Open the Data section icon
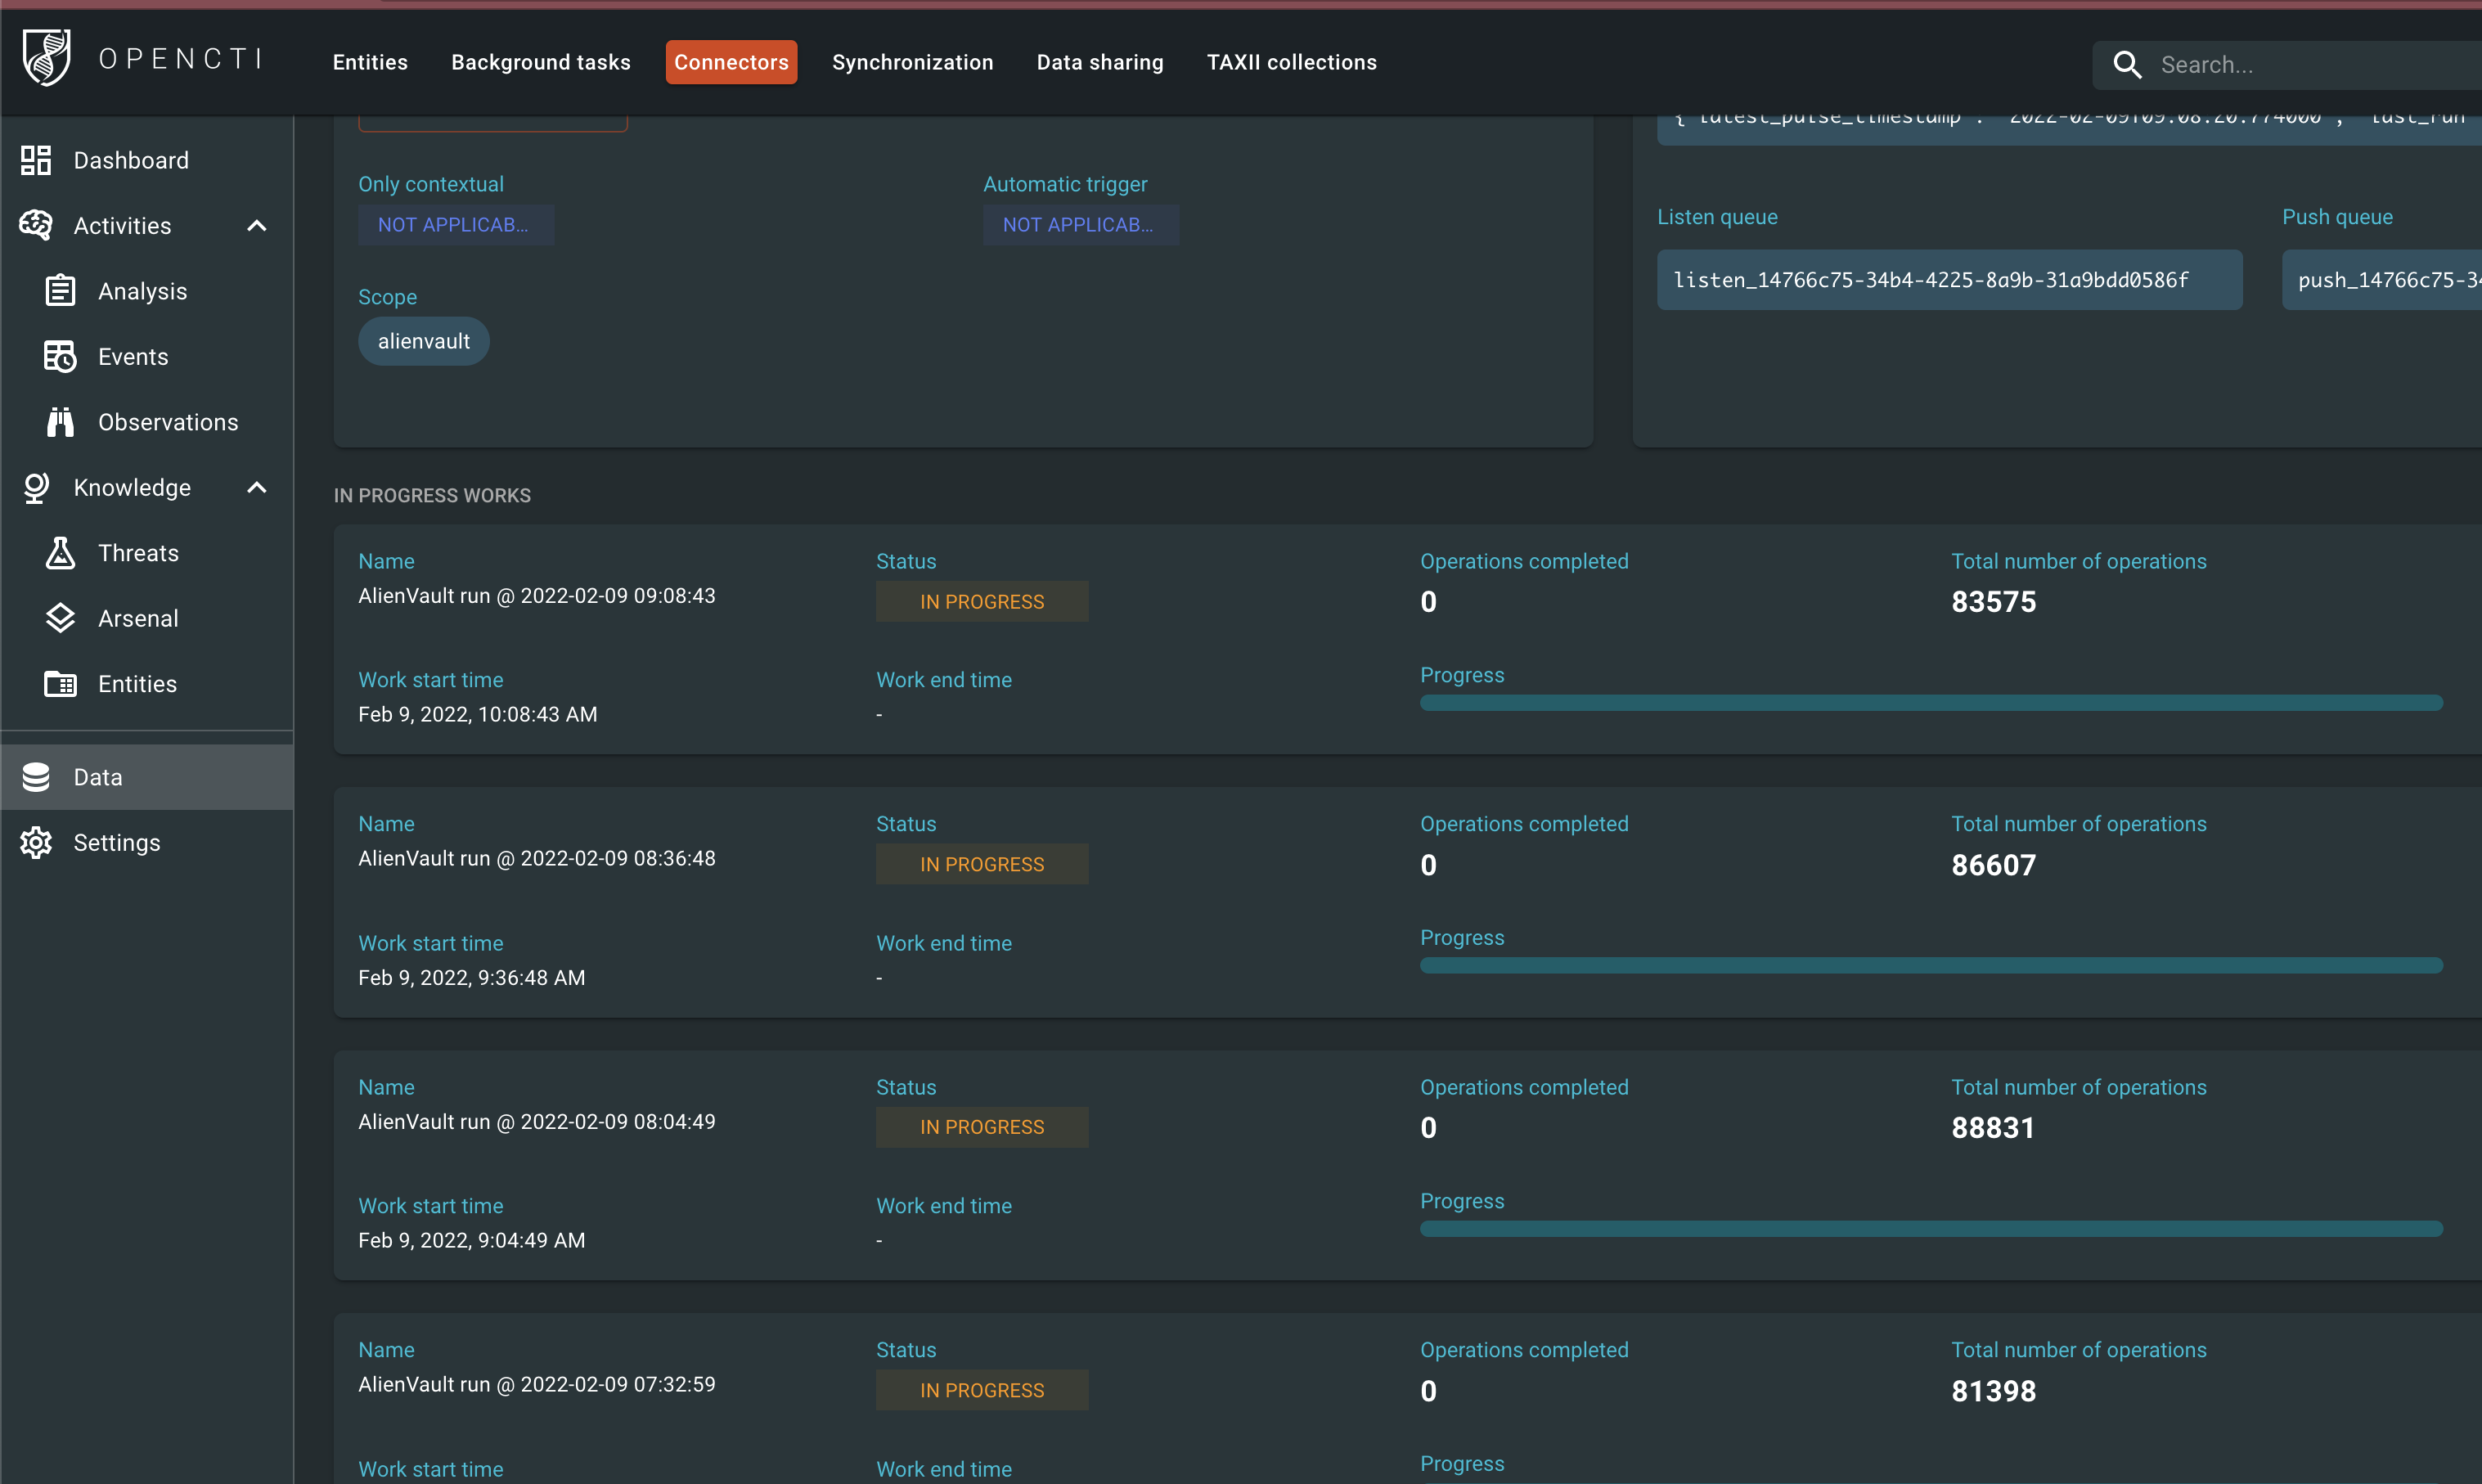This screenshot has width=2482, height=1484. 36,777
